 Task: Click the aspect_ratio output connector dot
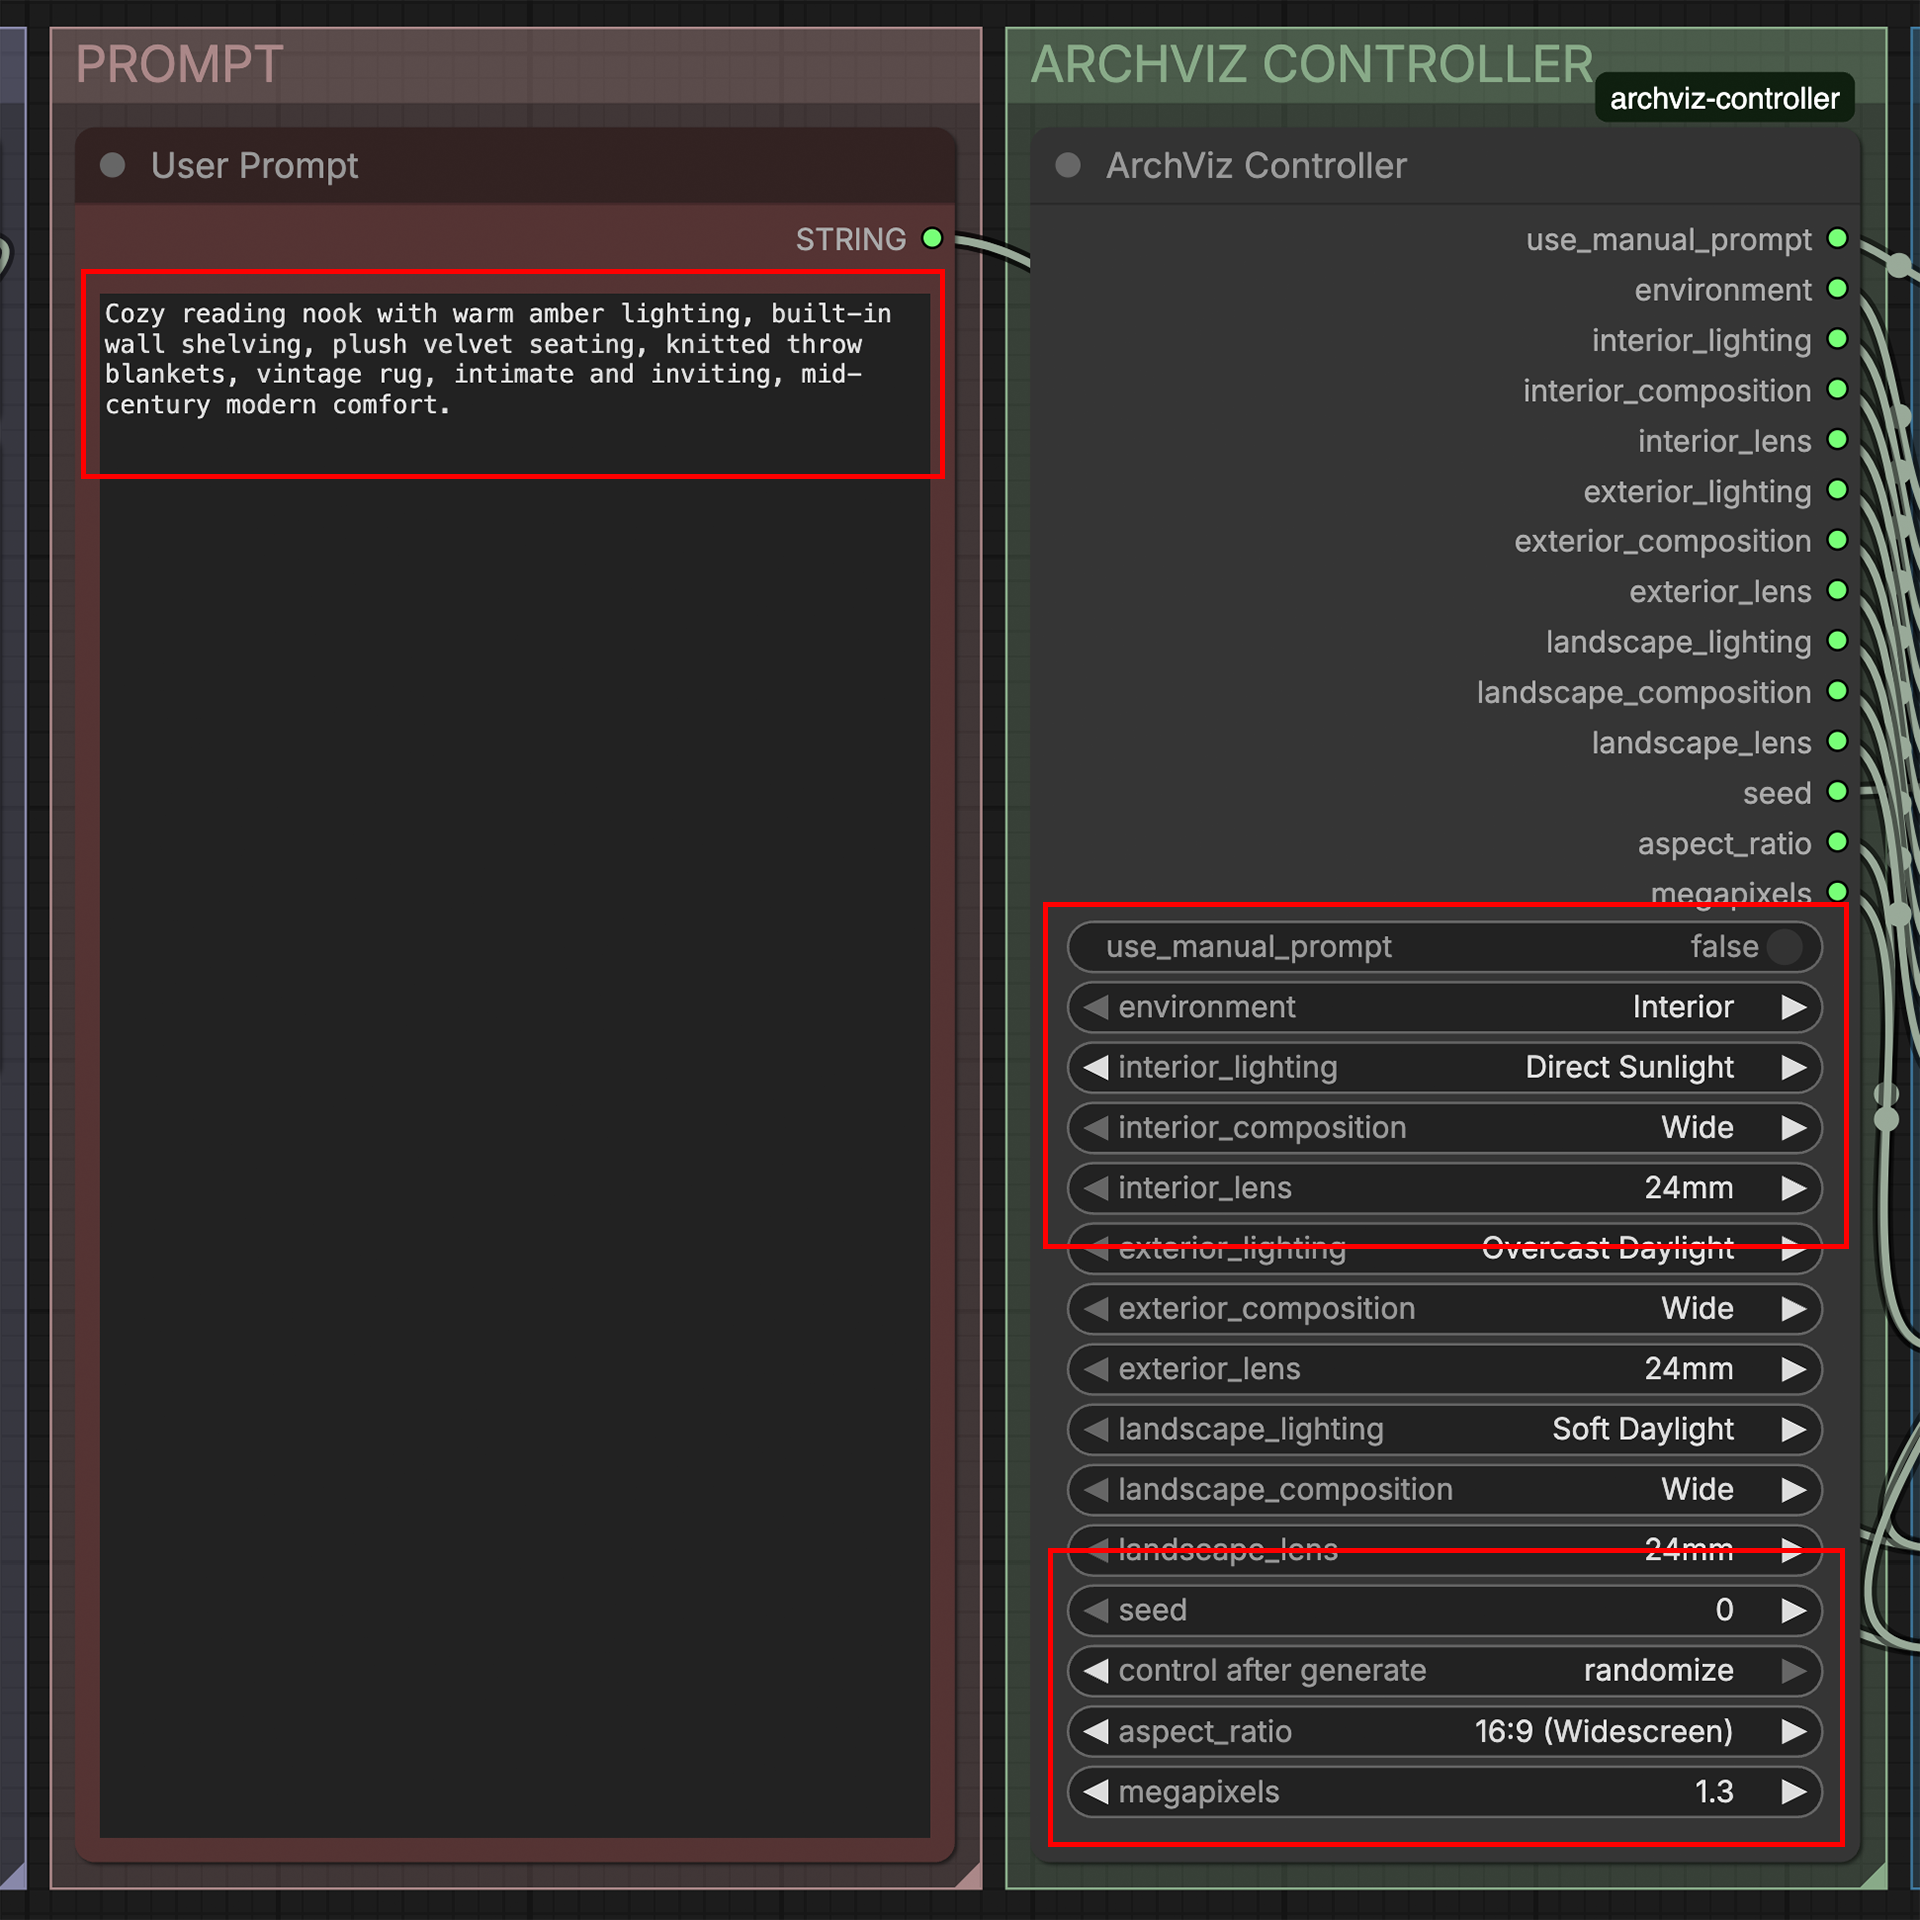[1837, 841]
